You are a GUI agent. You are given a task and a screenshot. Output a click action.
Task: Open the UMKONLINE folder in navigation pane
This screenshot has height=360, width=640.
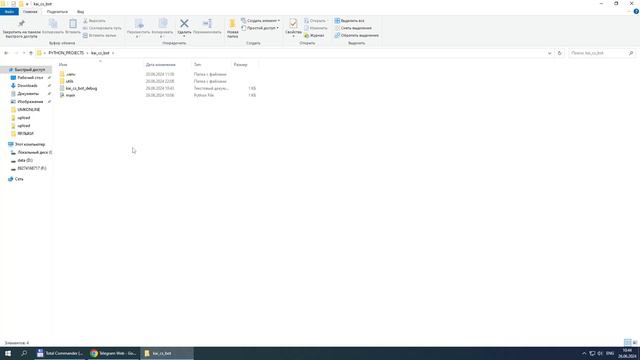pyautogui.click(x=29, y=110)
